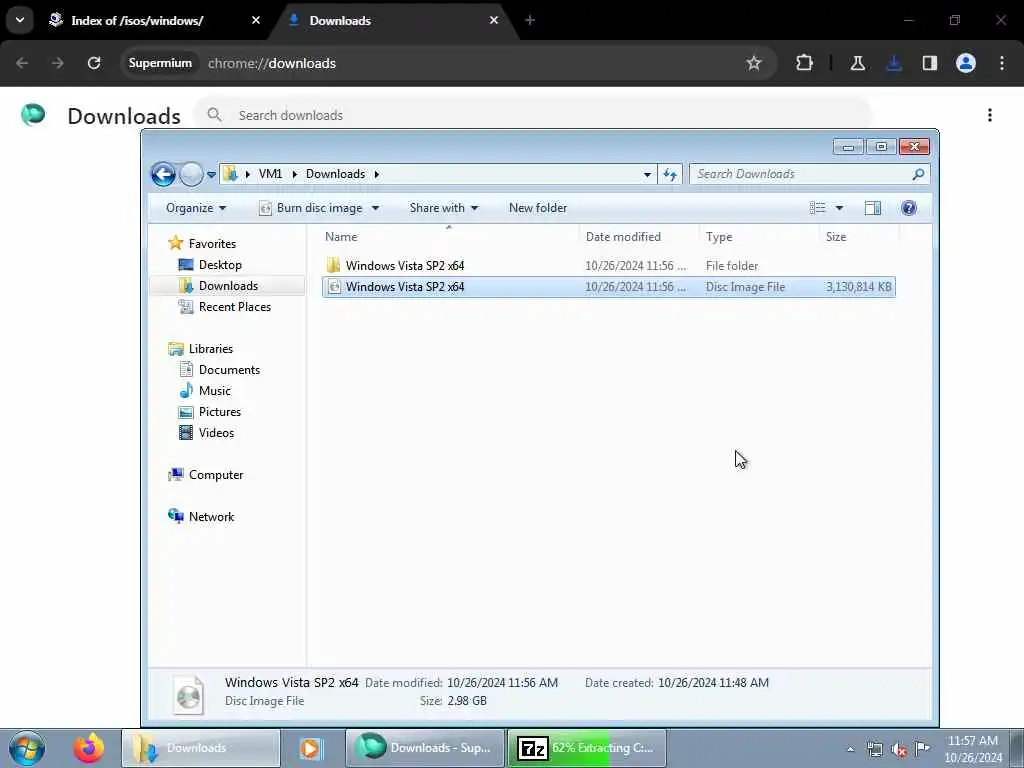Screen dimensions: 1024x768
Task: Toggle the preview pane icon
Action: 873,208
